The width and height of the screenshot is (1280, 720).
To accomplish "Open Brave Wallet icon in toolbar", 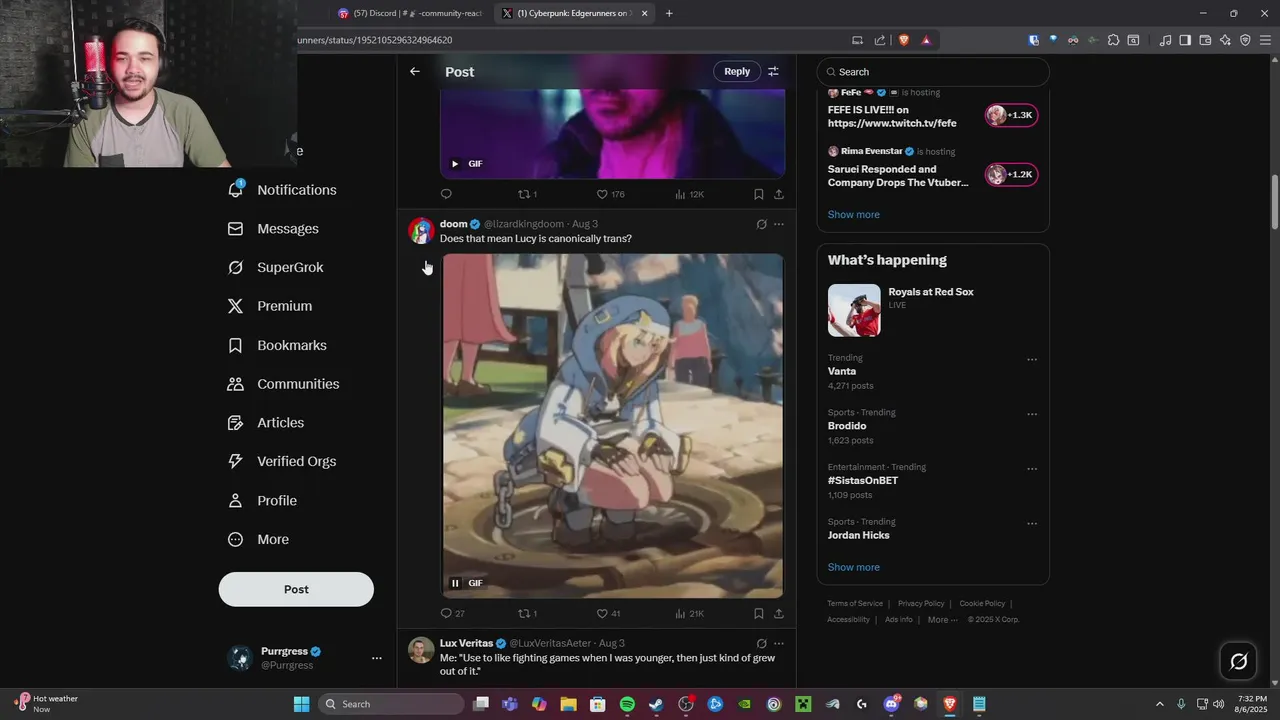I will 1205,40.
